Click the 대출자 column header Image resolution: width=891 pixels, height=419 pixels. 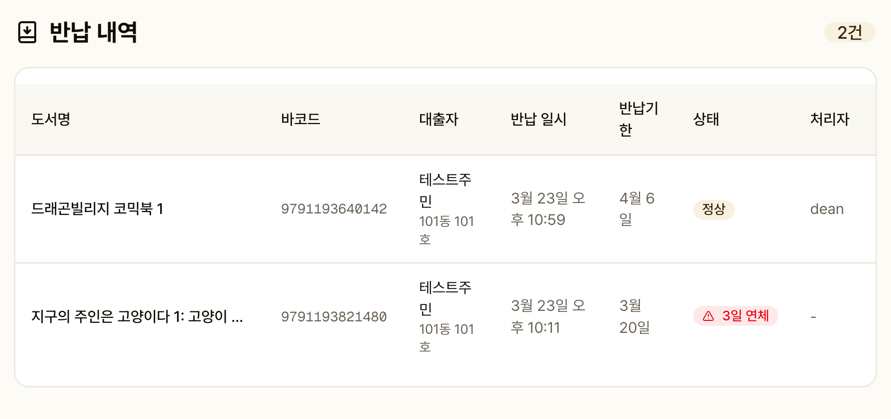coord(438,120)
